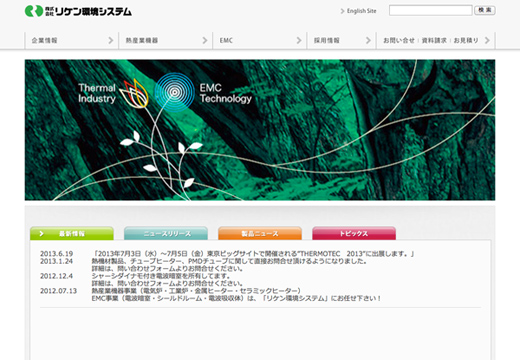Click the chevron after お見積り
The width and height of the screenshot is (520, 360).
[x=487, y=40]
